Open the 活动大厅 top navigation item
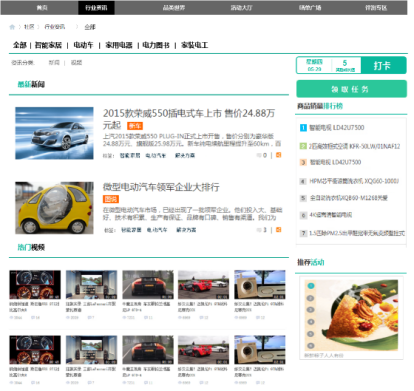Image resolution: width=414 pixels, height=391 pixels. [242, 8]
